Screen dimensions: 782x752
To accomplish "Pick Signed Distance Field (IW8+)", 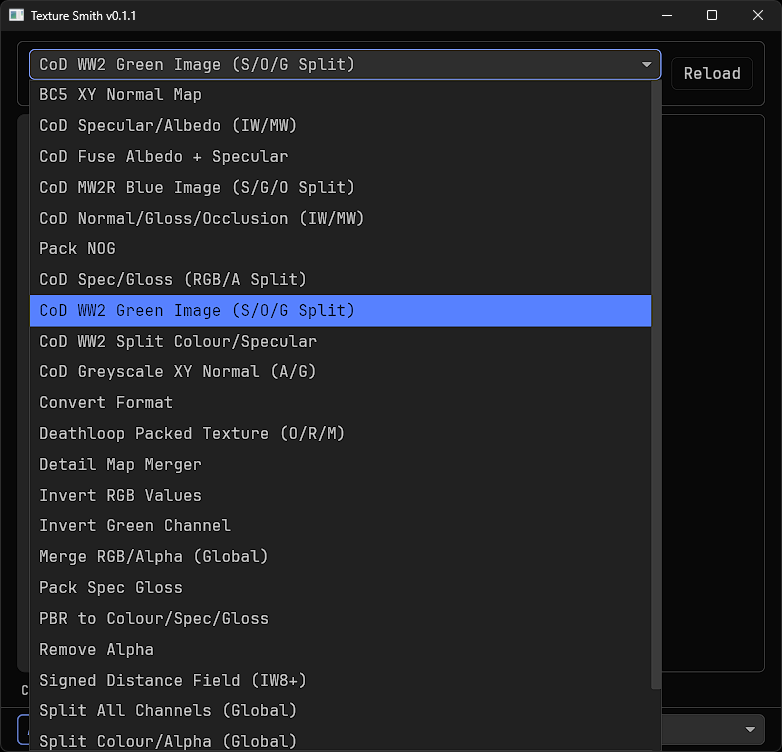I will click(x=340, y=681).
